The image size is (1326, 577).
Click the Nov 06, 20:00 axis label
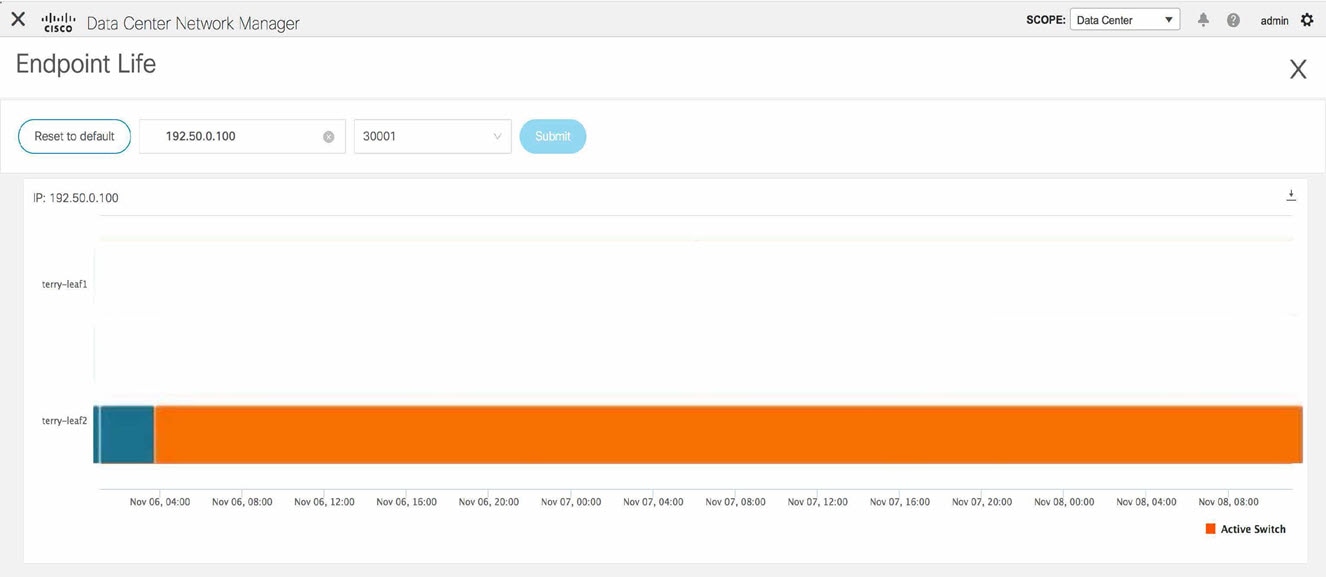click(x=489, y=502)
